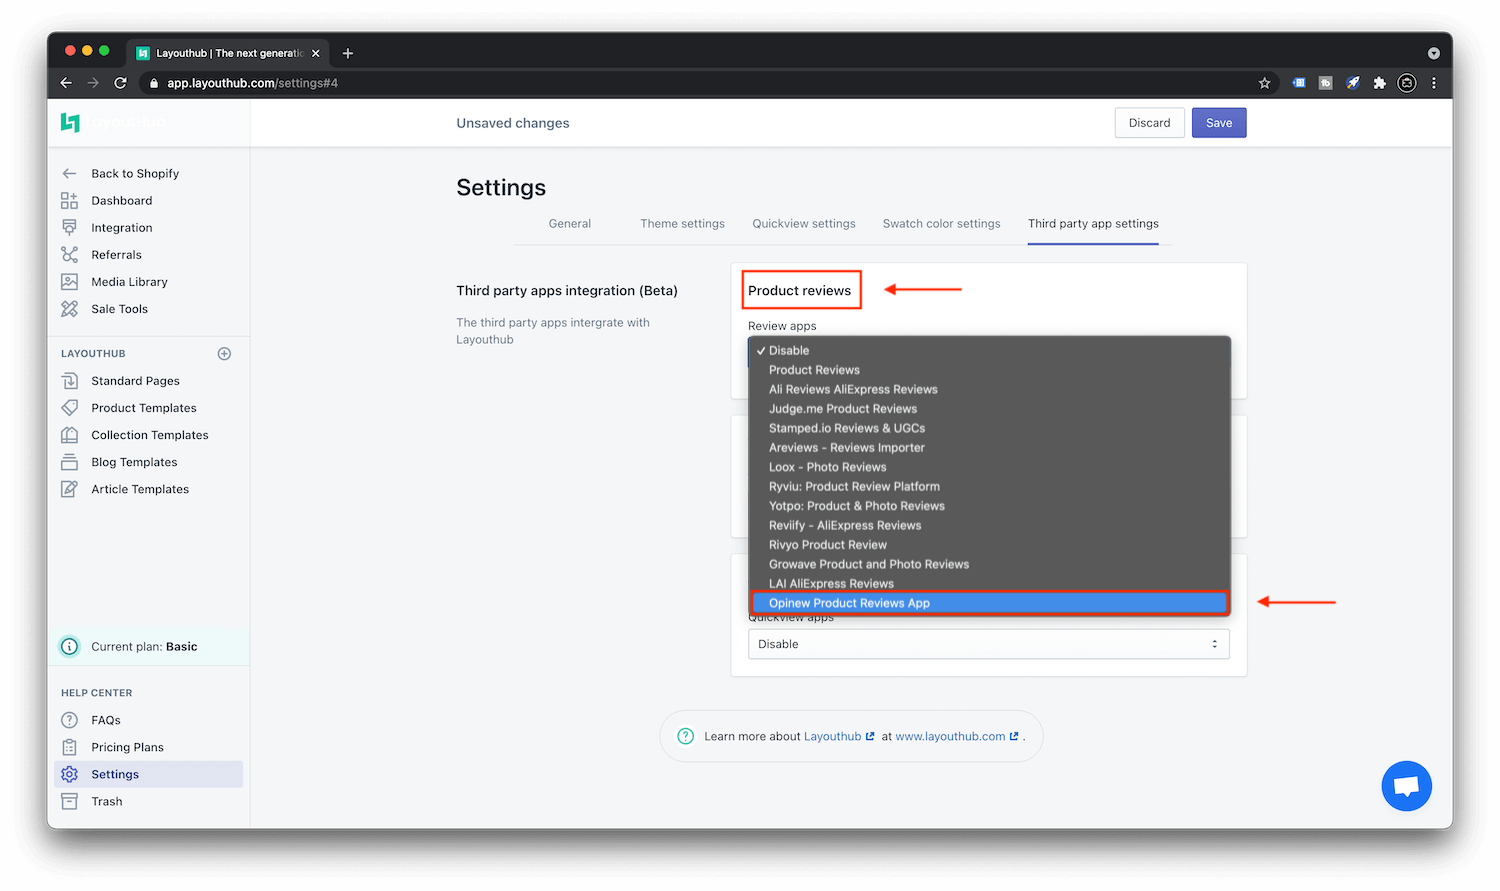Choose Stamped.io Reviews & UGCs option
The height and width of the screenshot is (891, 1500).
click(989, 428)
